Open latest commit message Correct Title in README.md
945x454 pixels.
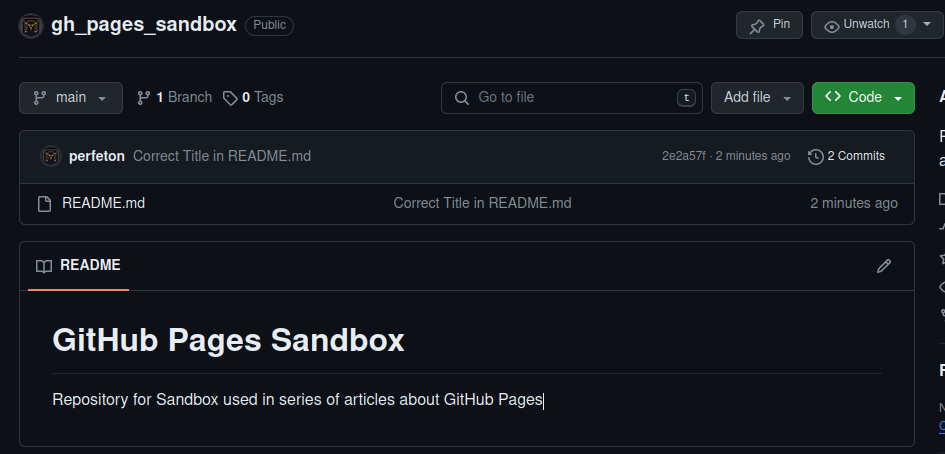click(222, 157)
